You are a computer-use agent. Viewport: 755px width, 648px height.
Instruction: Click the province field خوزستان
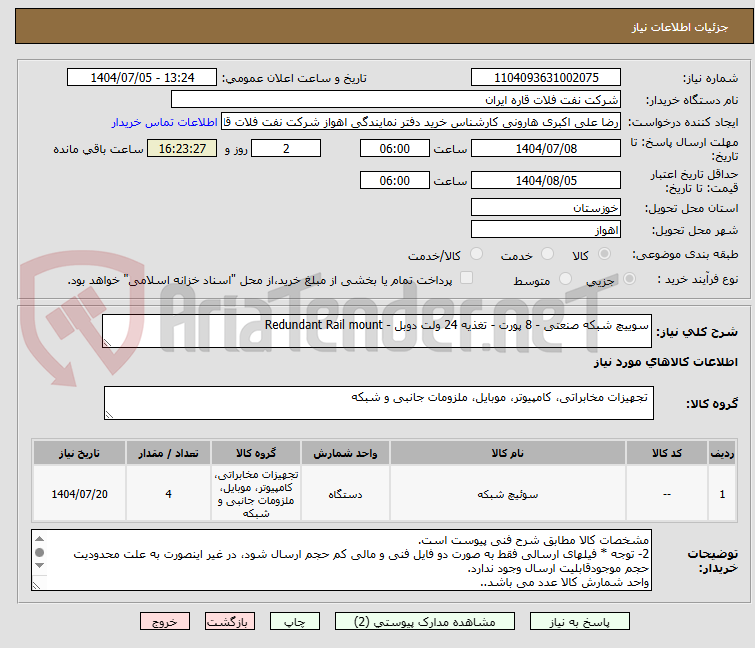[x=546, y=207]
